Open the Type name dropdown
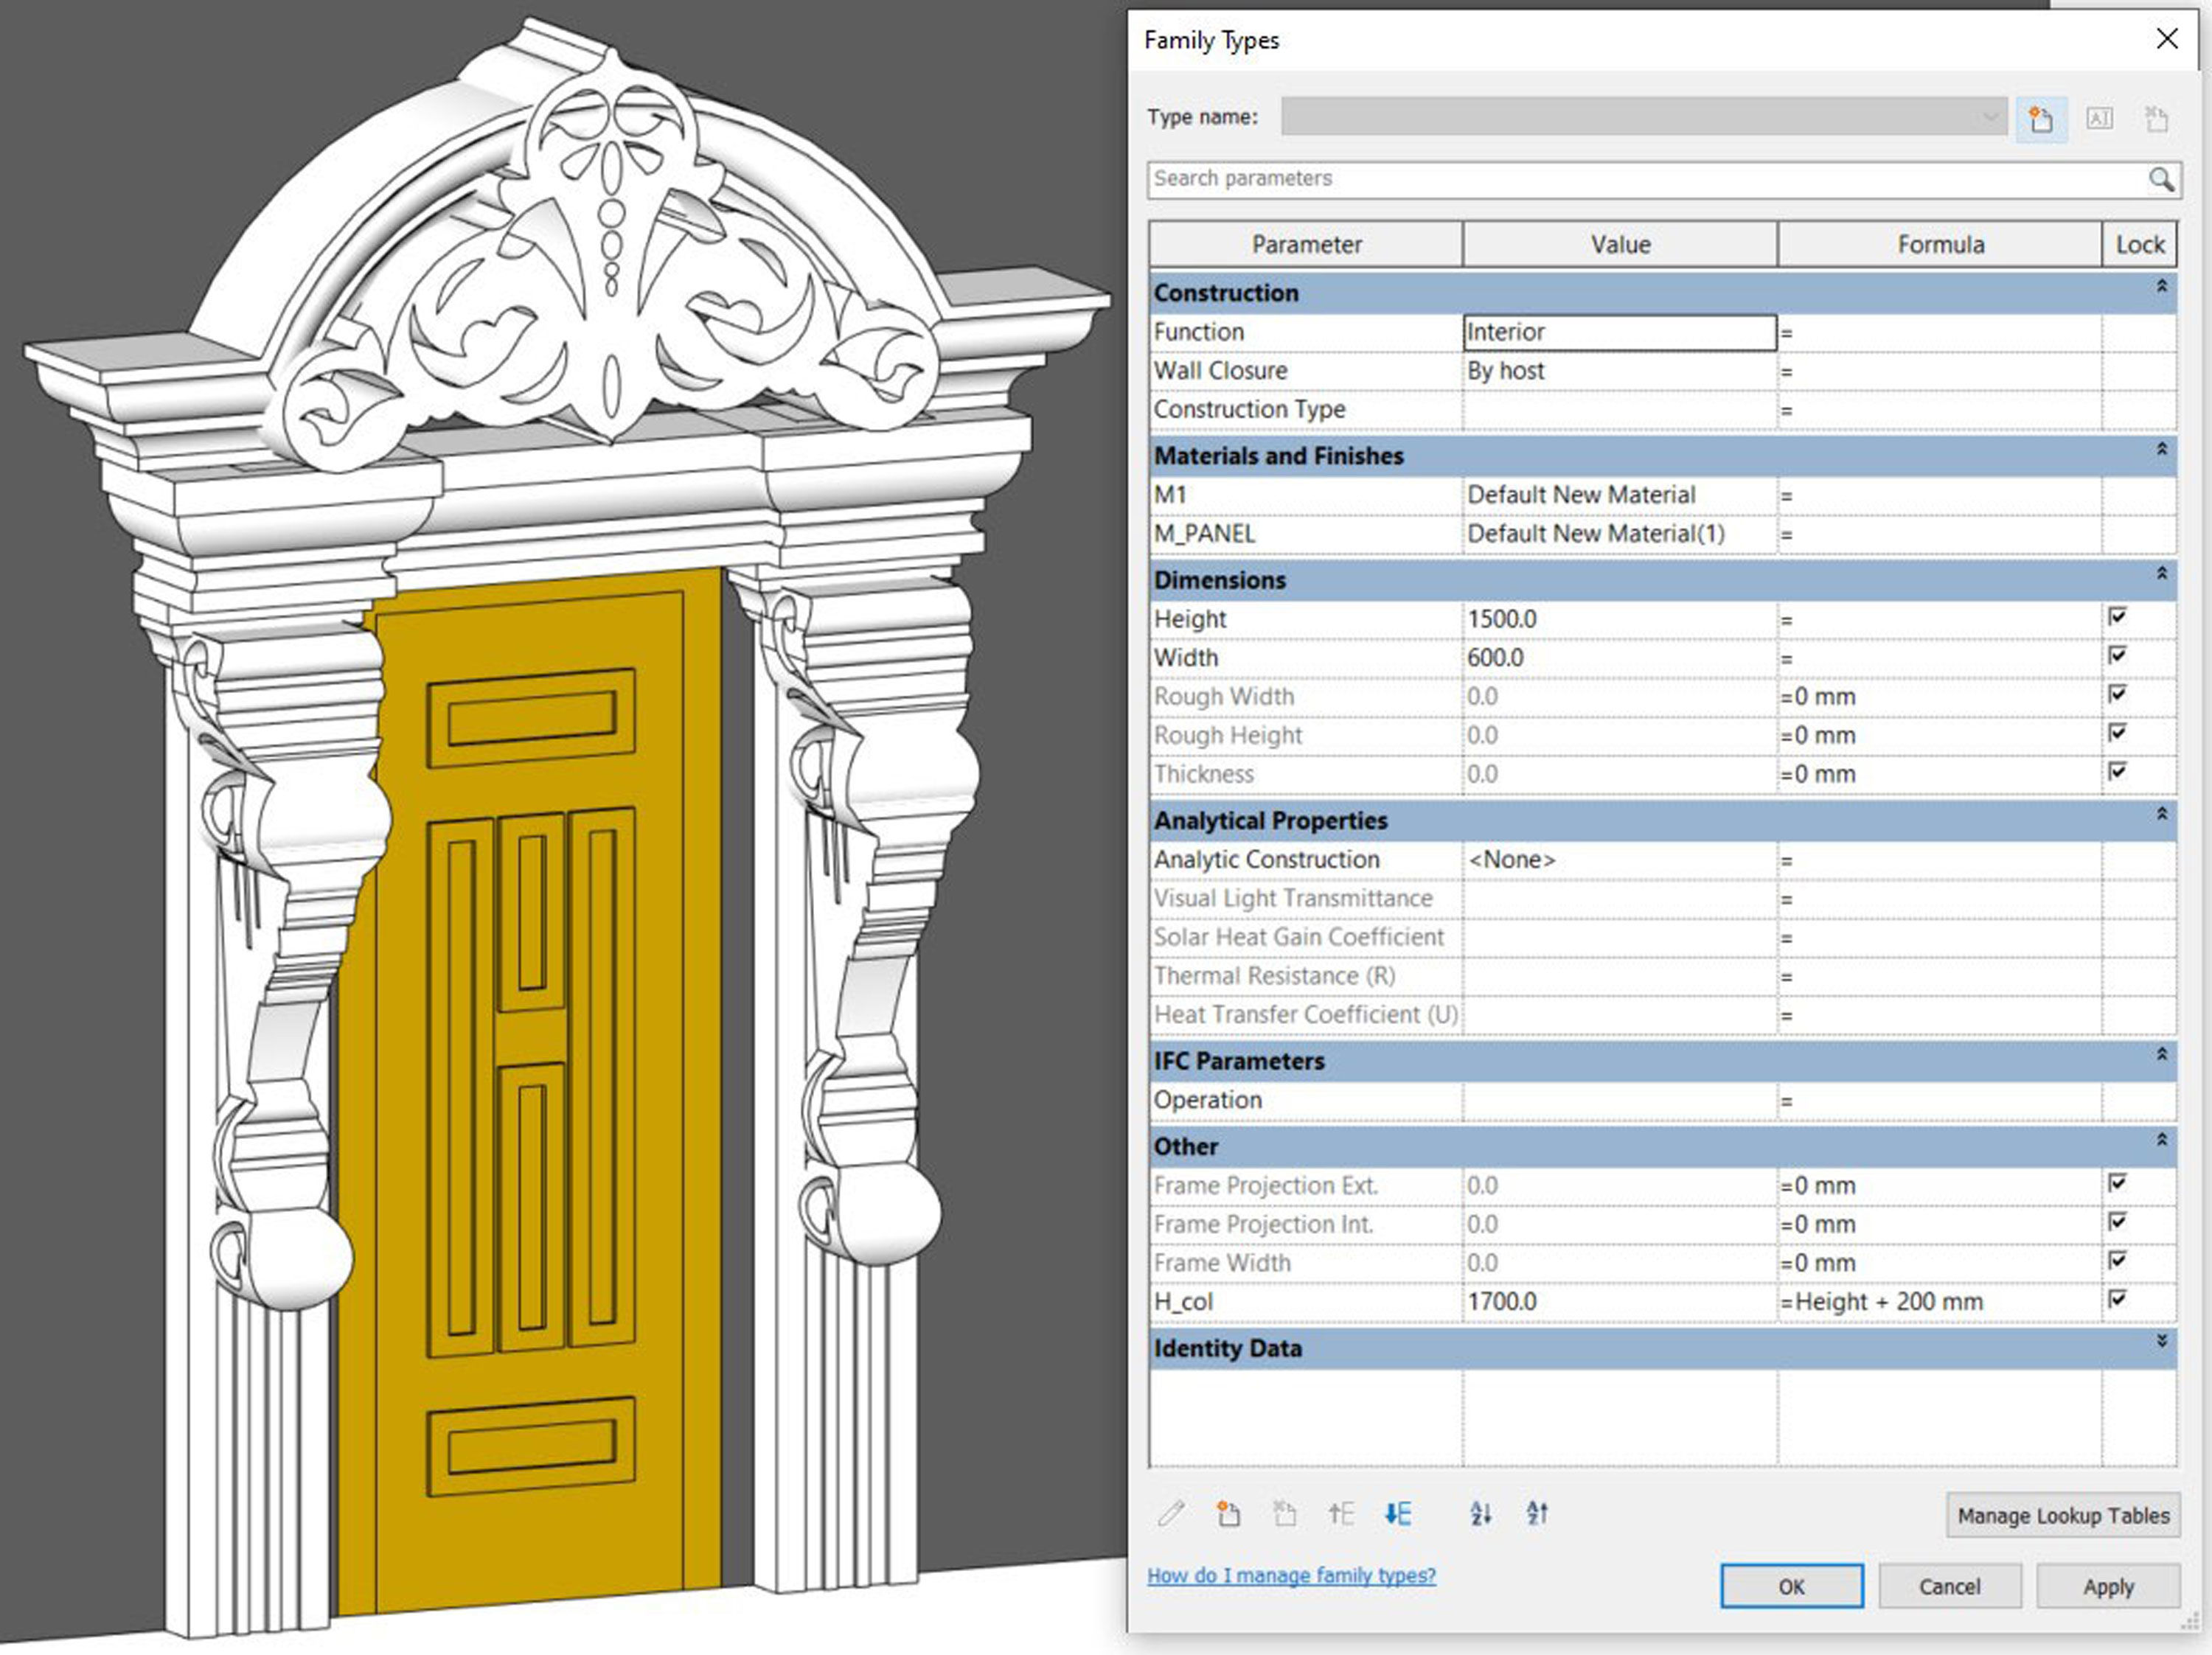This screenshot has height=1655, width=2212. click(x=1990, y=118)
